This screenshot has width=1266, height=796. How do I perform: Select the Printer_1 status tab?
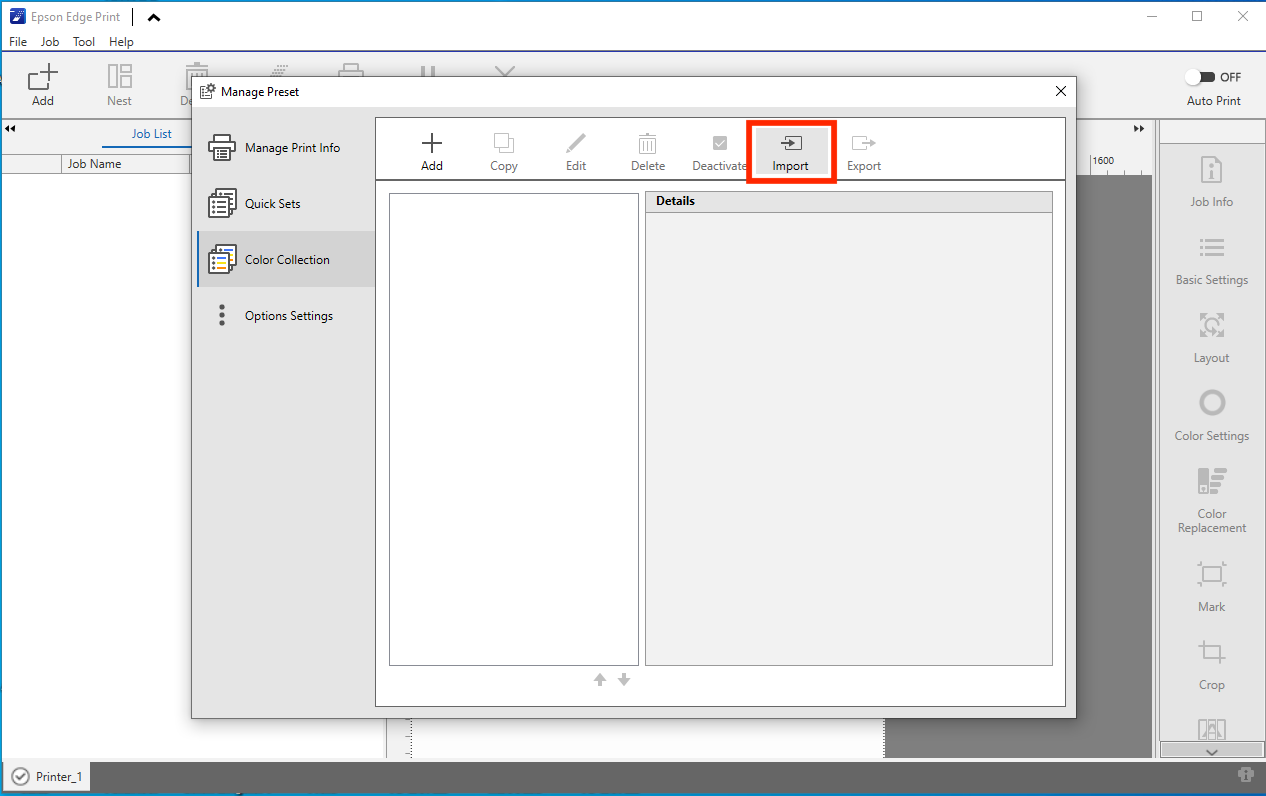tap(47, 777)
